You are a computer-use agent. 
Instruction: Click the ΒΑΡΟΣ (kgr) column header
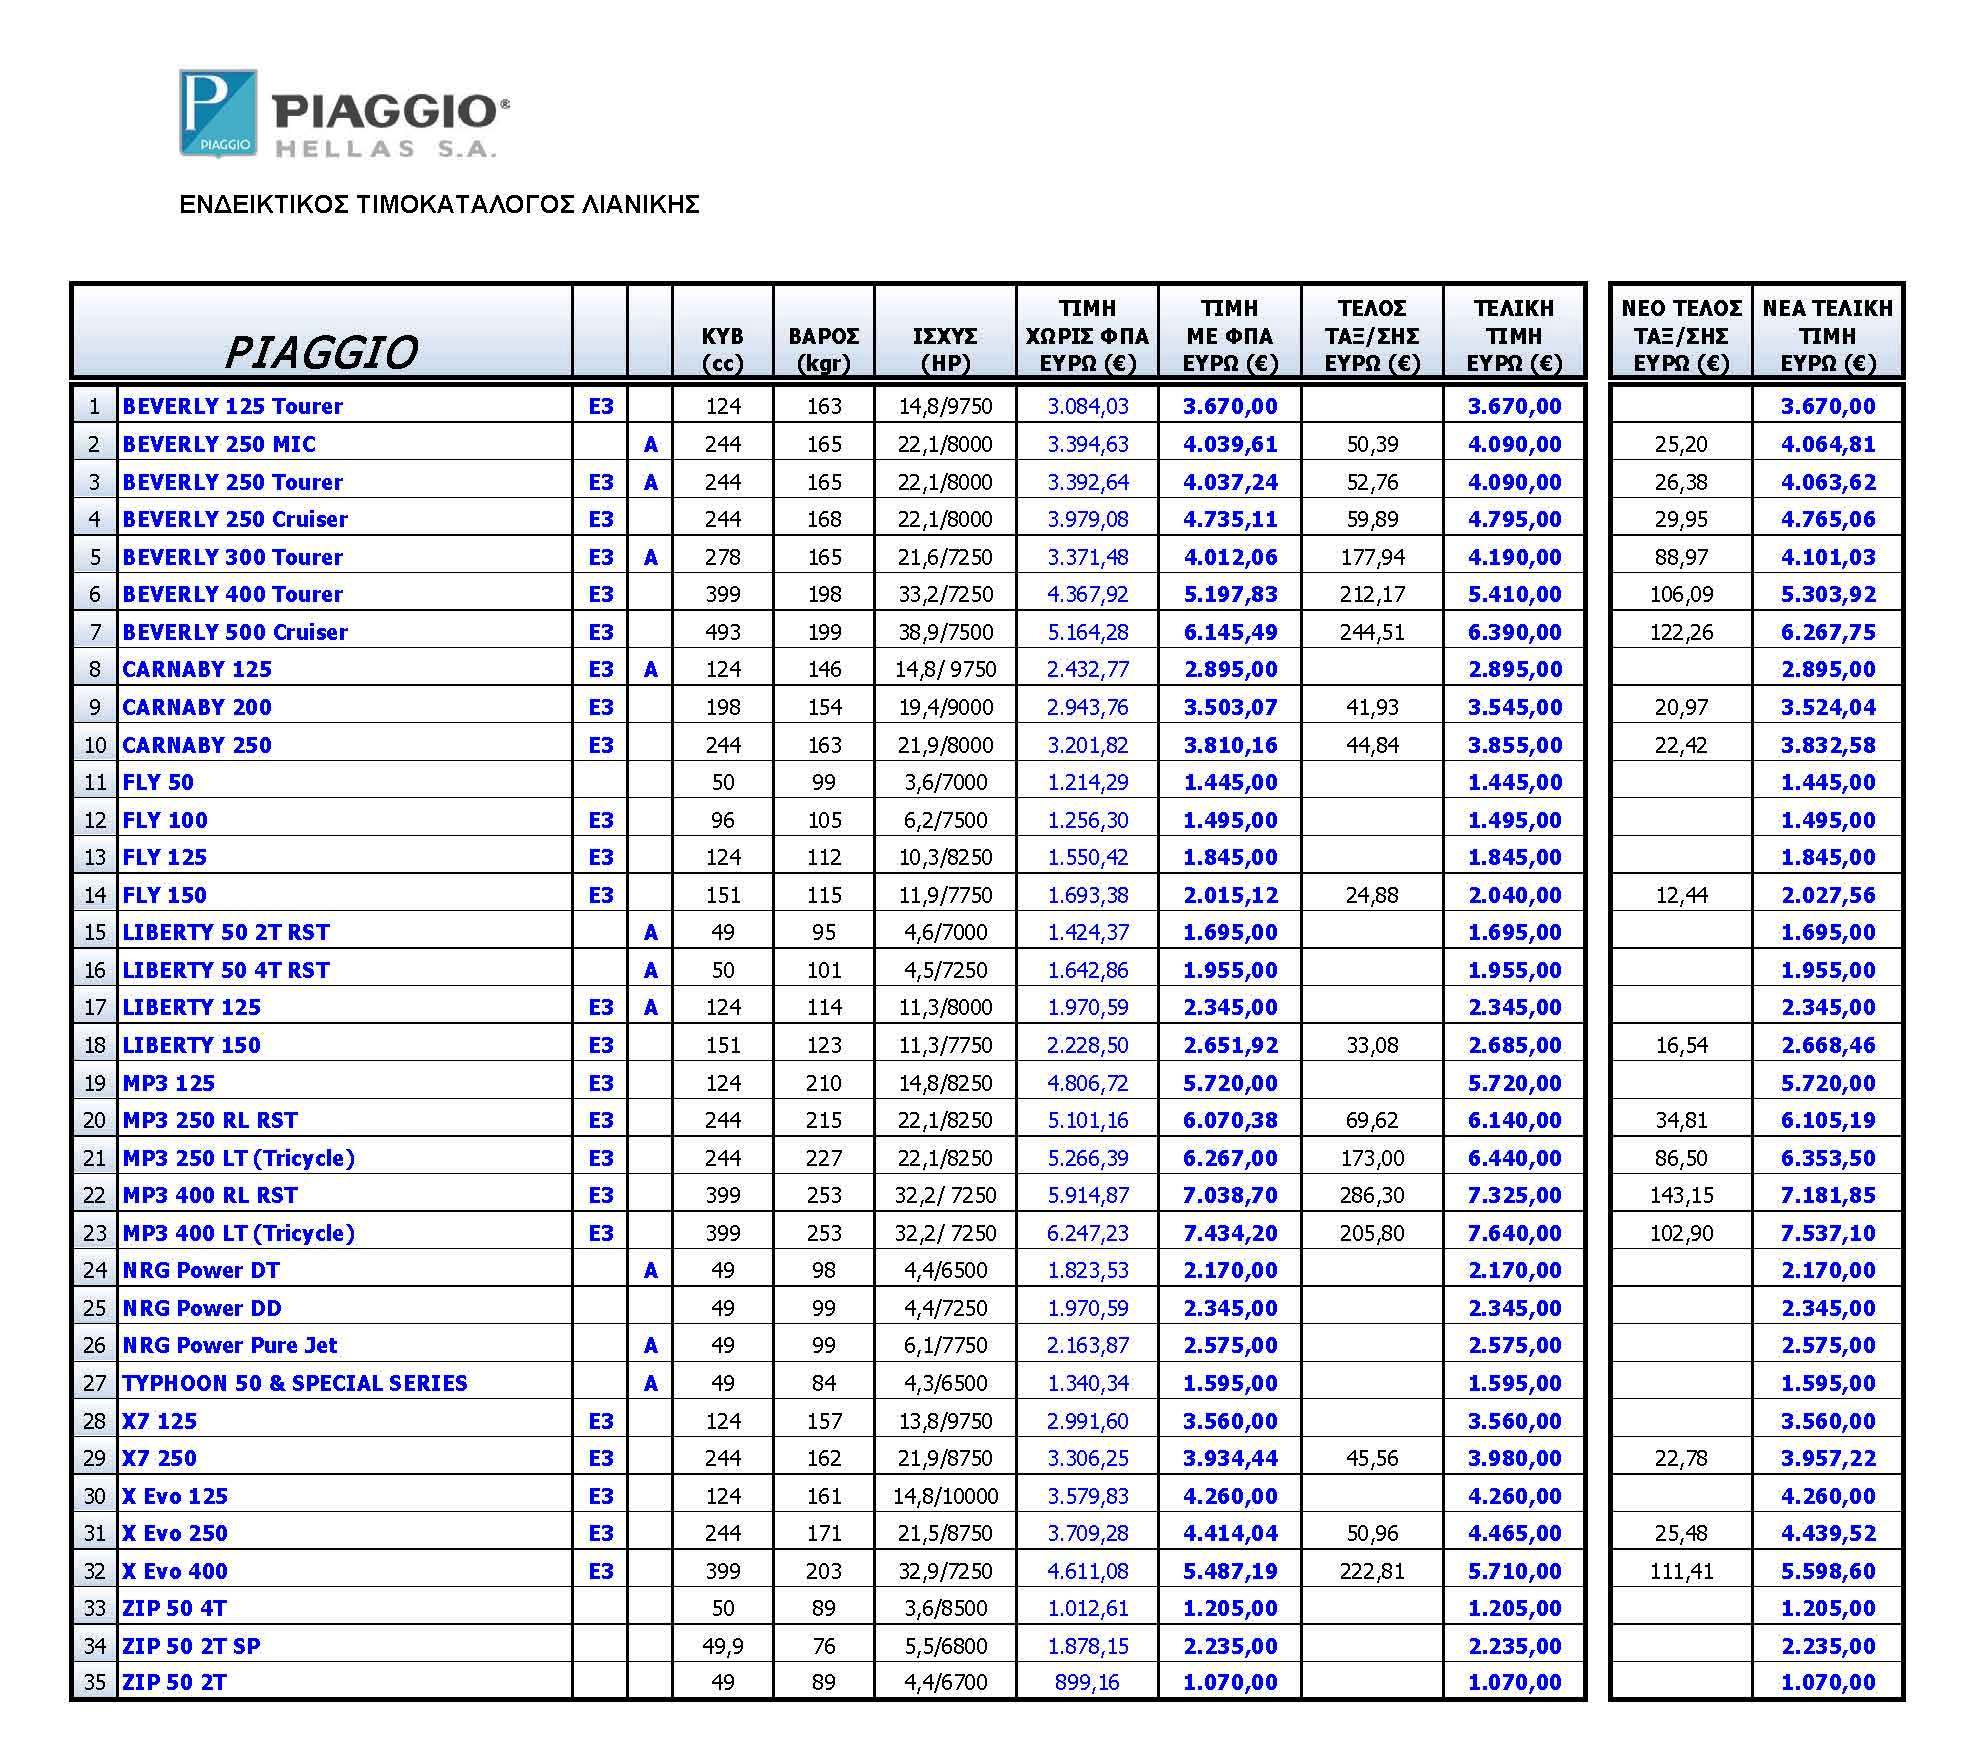[824, 332]
